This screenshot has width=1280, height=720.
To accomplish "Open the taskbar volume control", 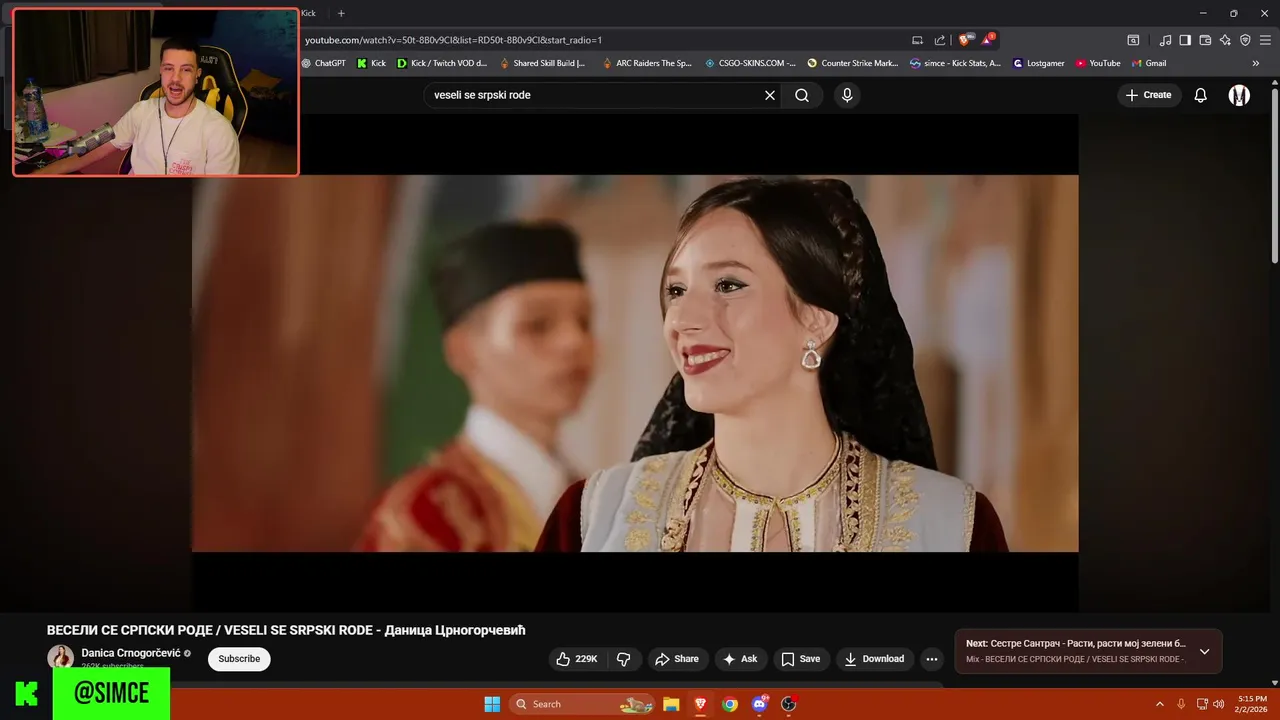I will 1218,704.
